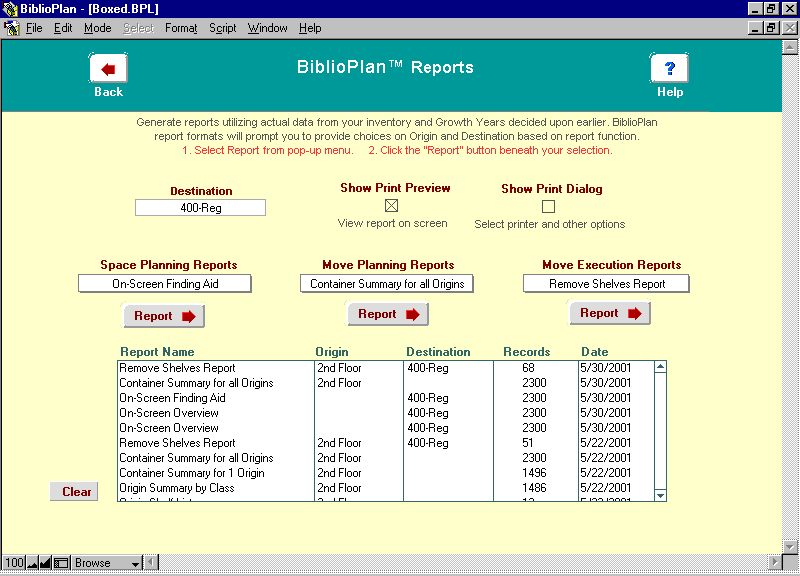Click the main window vertical scroll up arrow
The height and width of the screenshot is (576, 800).
(x=789, y=47)
